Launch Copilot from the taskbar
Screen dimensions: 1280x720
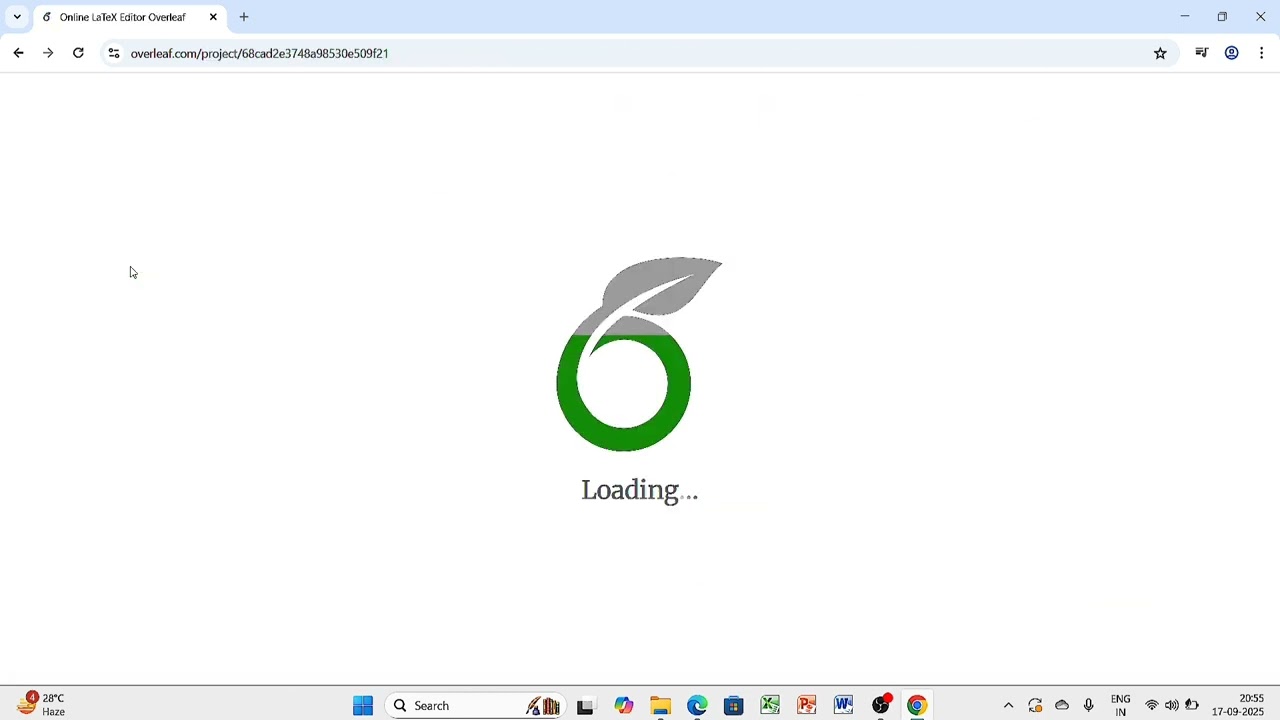coord(624,706)
